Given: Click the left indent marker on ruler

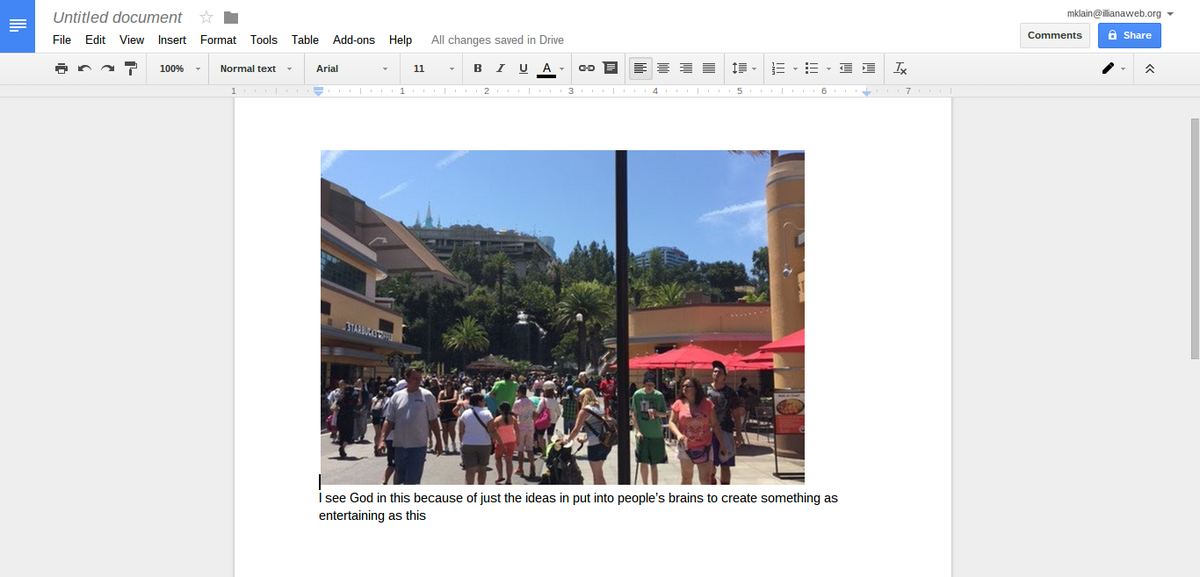Looking at the screenshot, I should [319, 92].
